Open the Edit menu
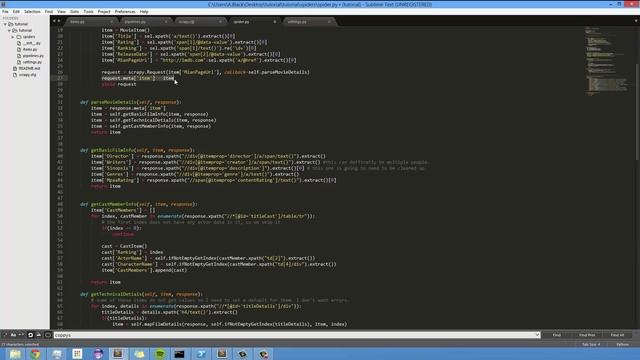The height and width of the screenshot is (360, 640). click(16, 11)
